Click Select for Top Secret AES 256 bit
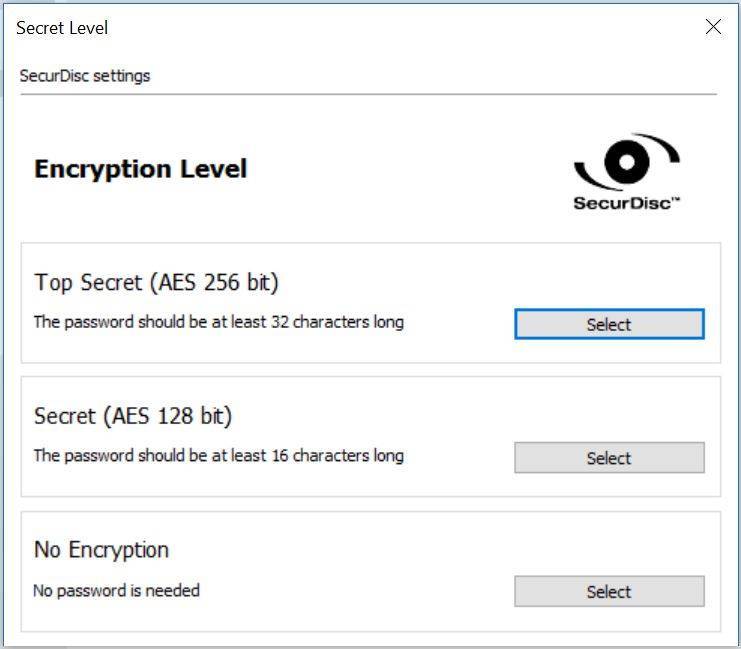Image resolution: width=741 pixels, height=649 pixels. [609, 324]
